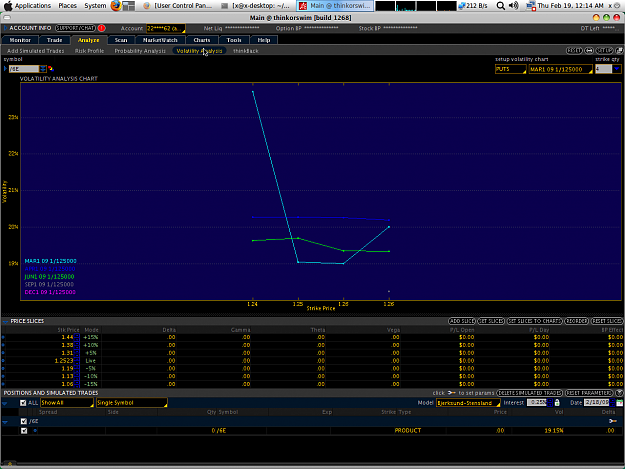Open the Risk Profile subtab
This screenshot has width=625, height=469.
click(x=89, y=51)
